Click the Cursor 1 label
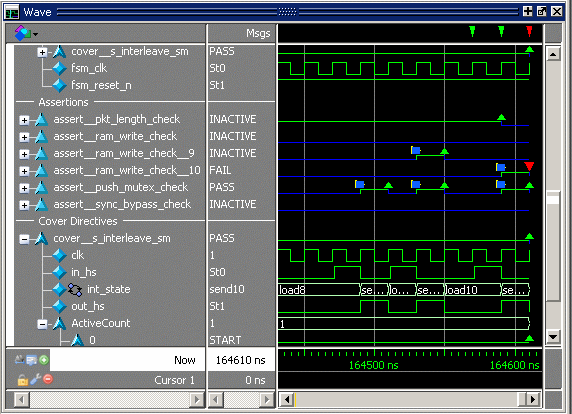The image size is (572, 414). pyautogui.click(x=174, y=380)
